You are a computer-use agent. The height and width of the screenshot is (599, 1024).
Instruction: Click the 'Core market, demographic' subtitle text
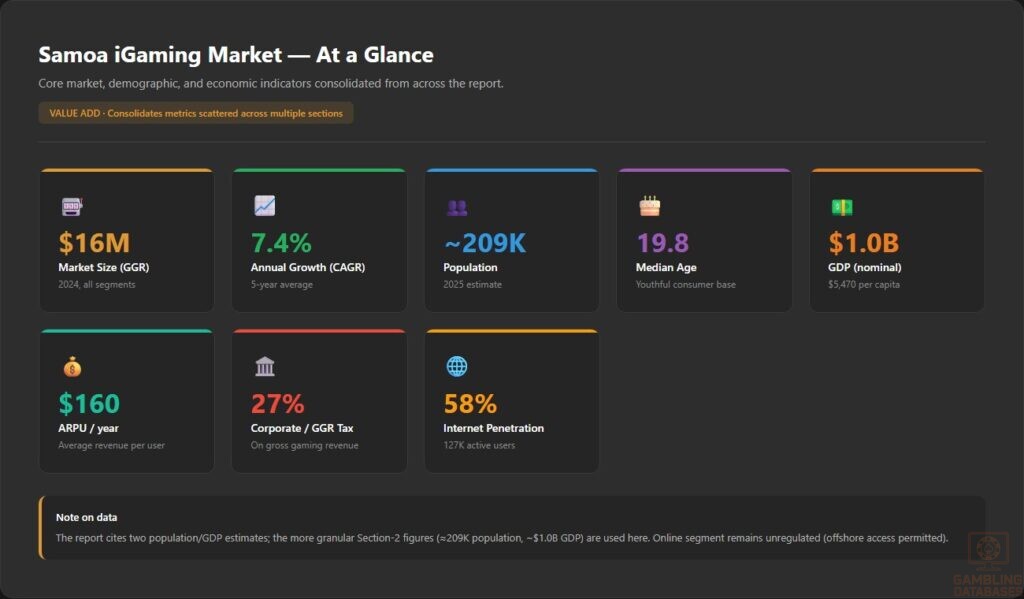click(271, 84)
